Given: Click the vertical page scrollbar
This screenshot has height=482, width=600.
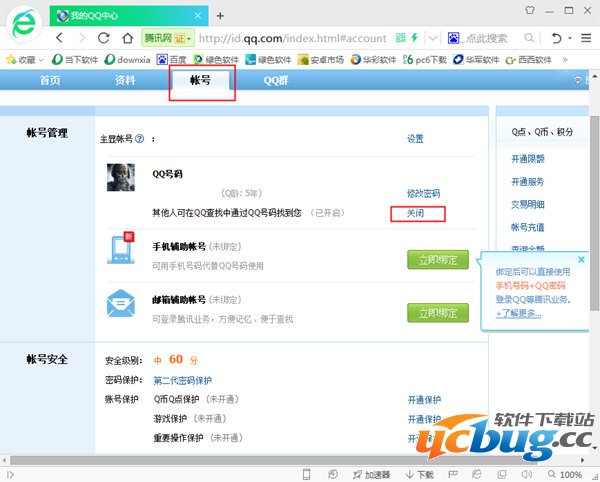Looking at the screenshot, I should point(594,213).
